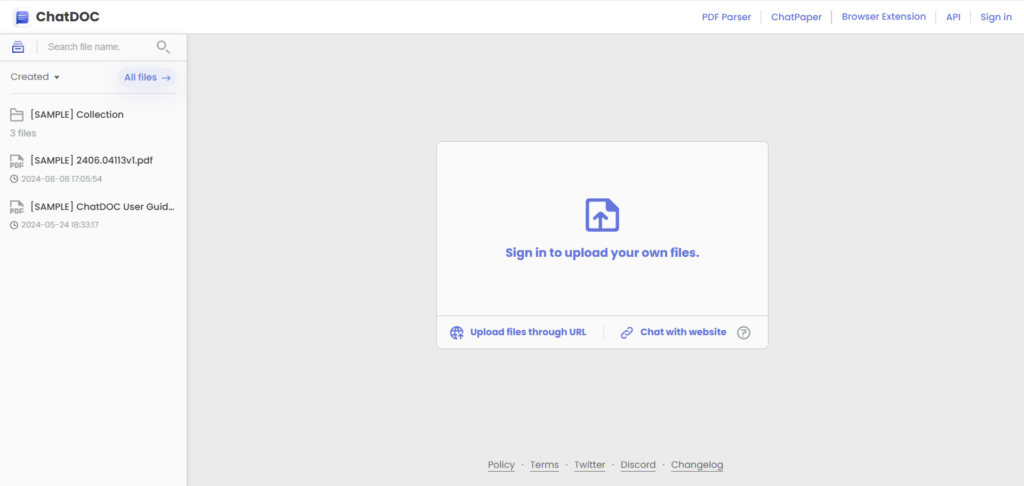This screenshot has height=486, width=1024.
Task: Click the collection stack icon beside search
Action: [18, 47]
